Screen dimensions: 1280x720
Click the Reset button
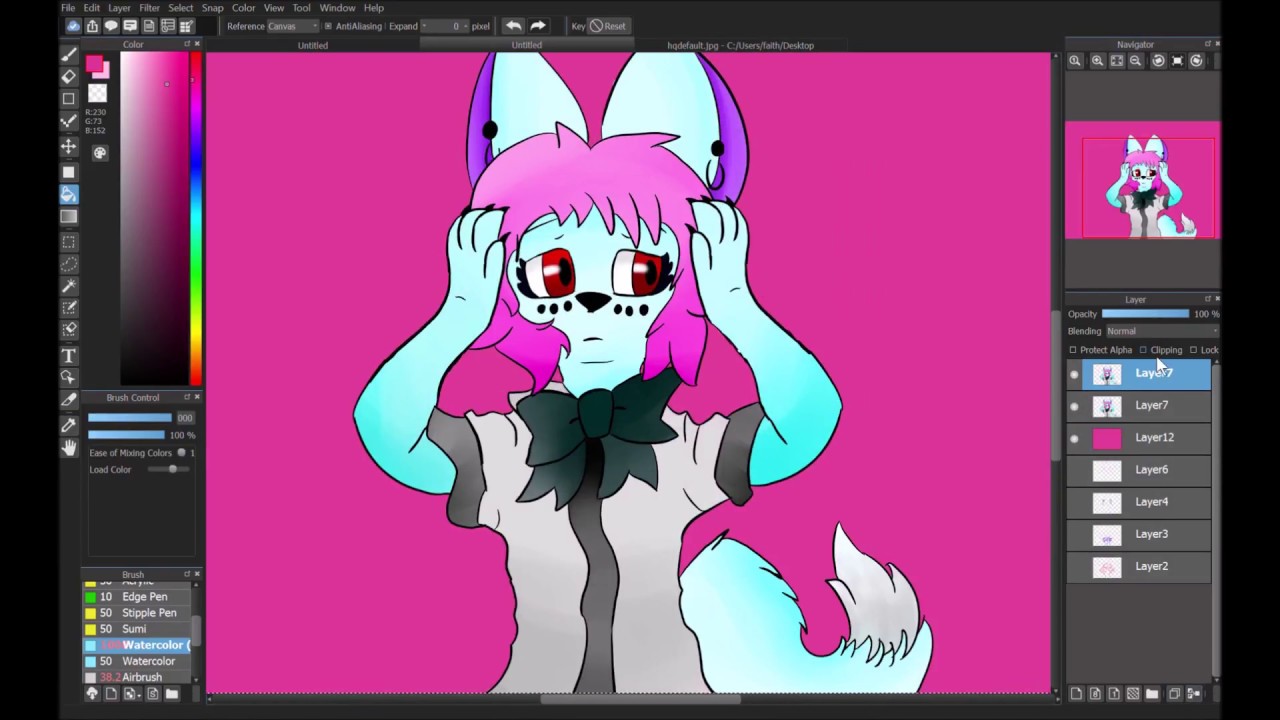[608, 26]
